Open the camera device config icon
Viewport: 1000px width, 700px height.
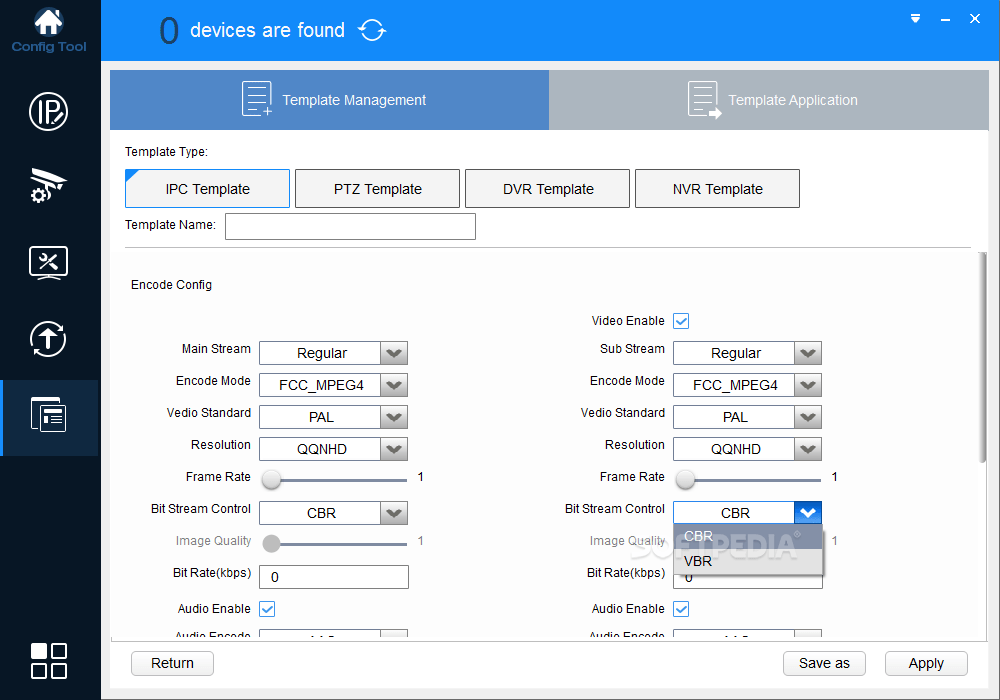(48, 186)
